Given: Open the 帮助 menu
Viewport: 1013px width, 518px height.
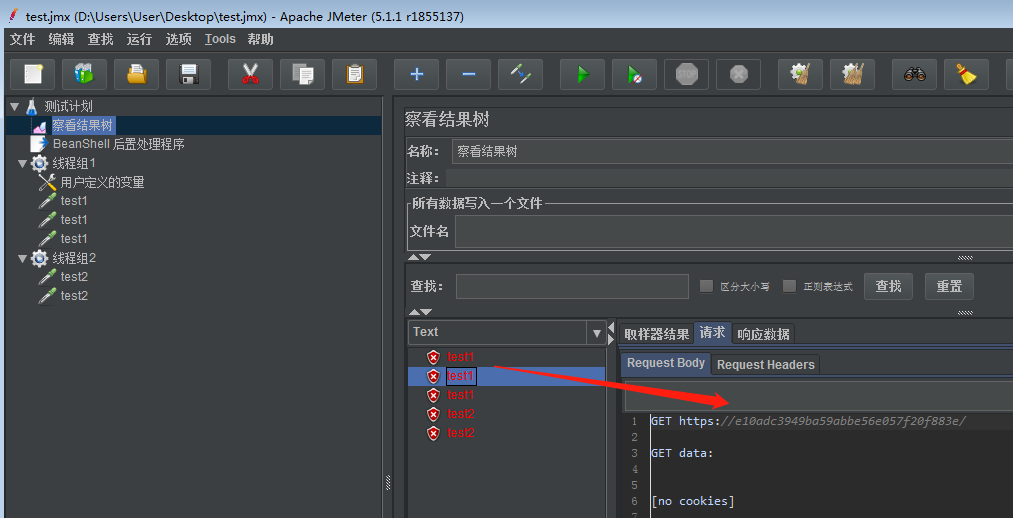Looking at the screenshot, I should click(x=260, y=39).
